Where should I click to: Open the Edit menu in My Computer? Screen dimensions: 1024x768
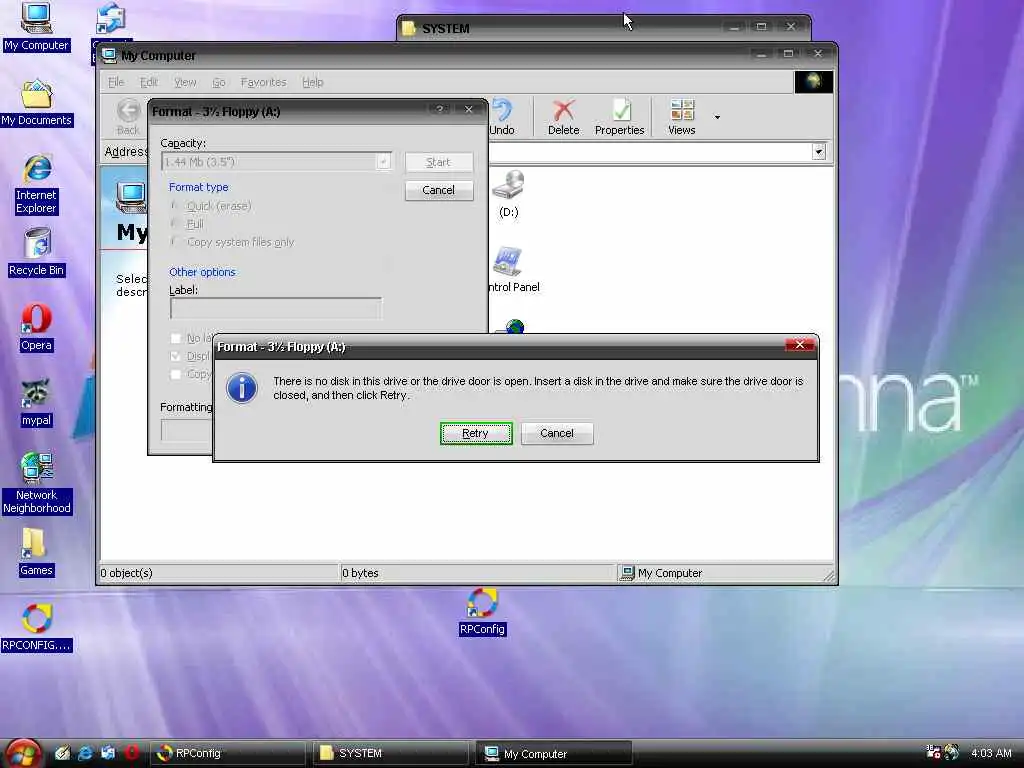click(148, 82)
